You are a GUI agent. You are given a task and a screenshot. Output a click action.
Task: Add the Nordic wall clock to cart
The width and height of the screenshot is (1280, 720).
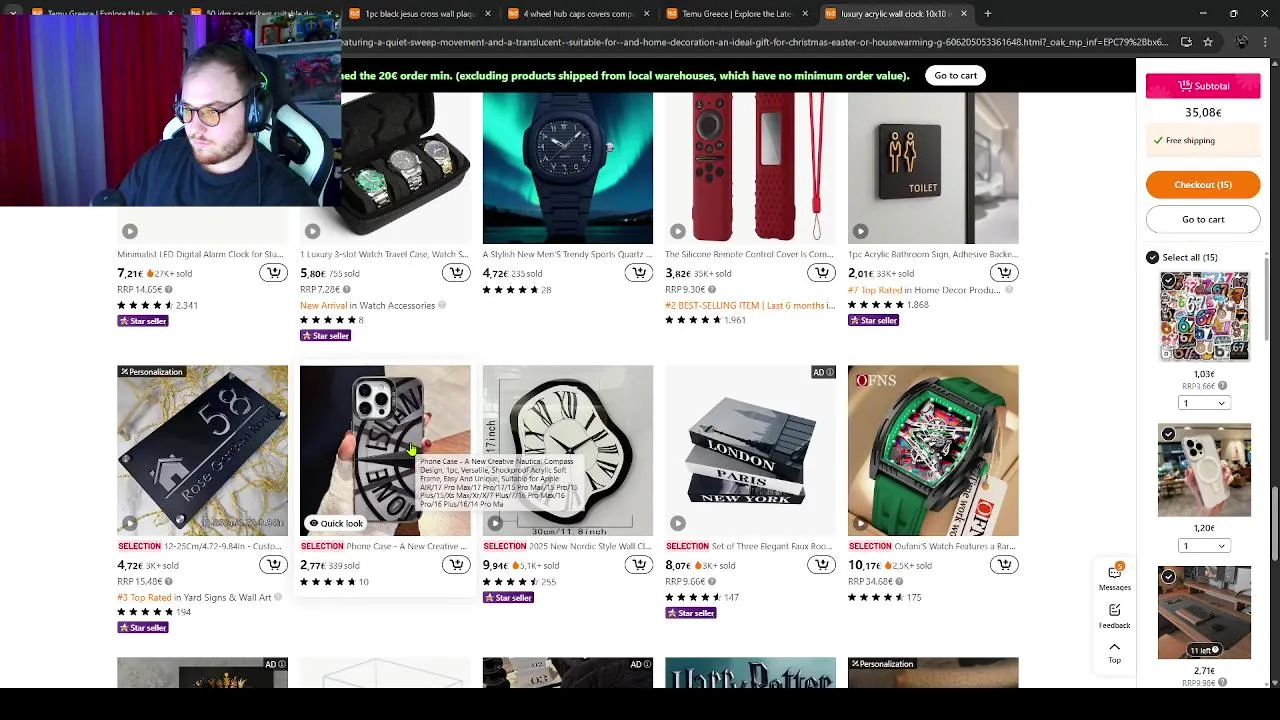[638, 565]
